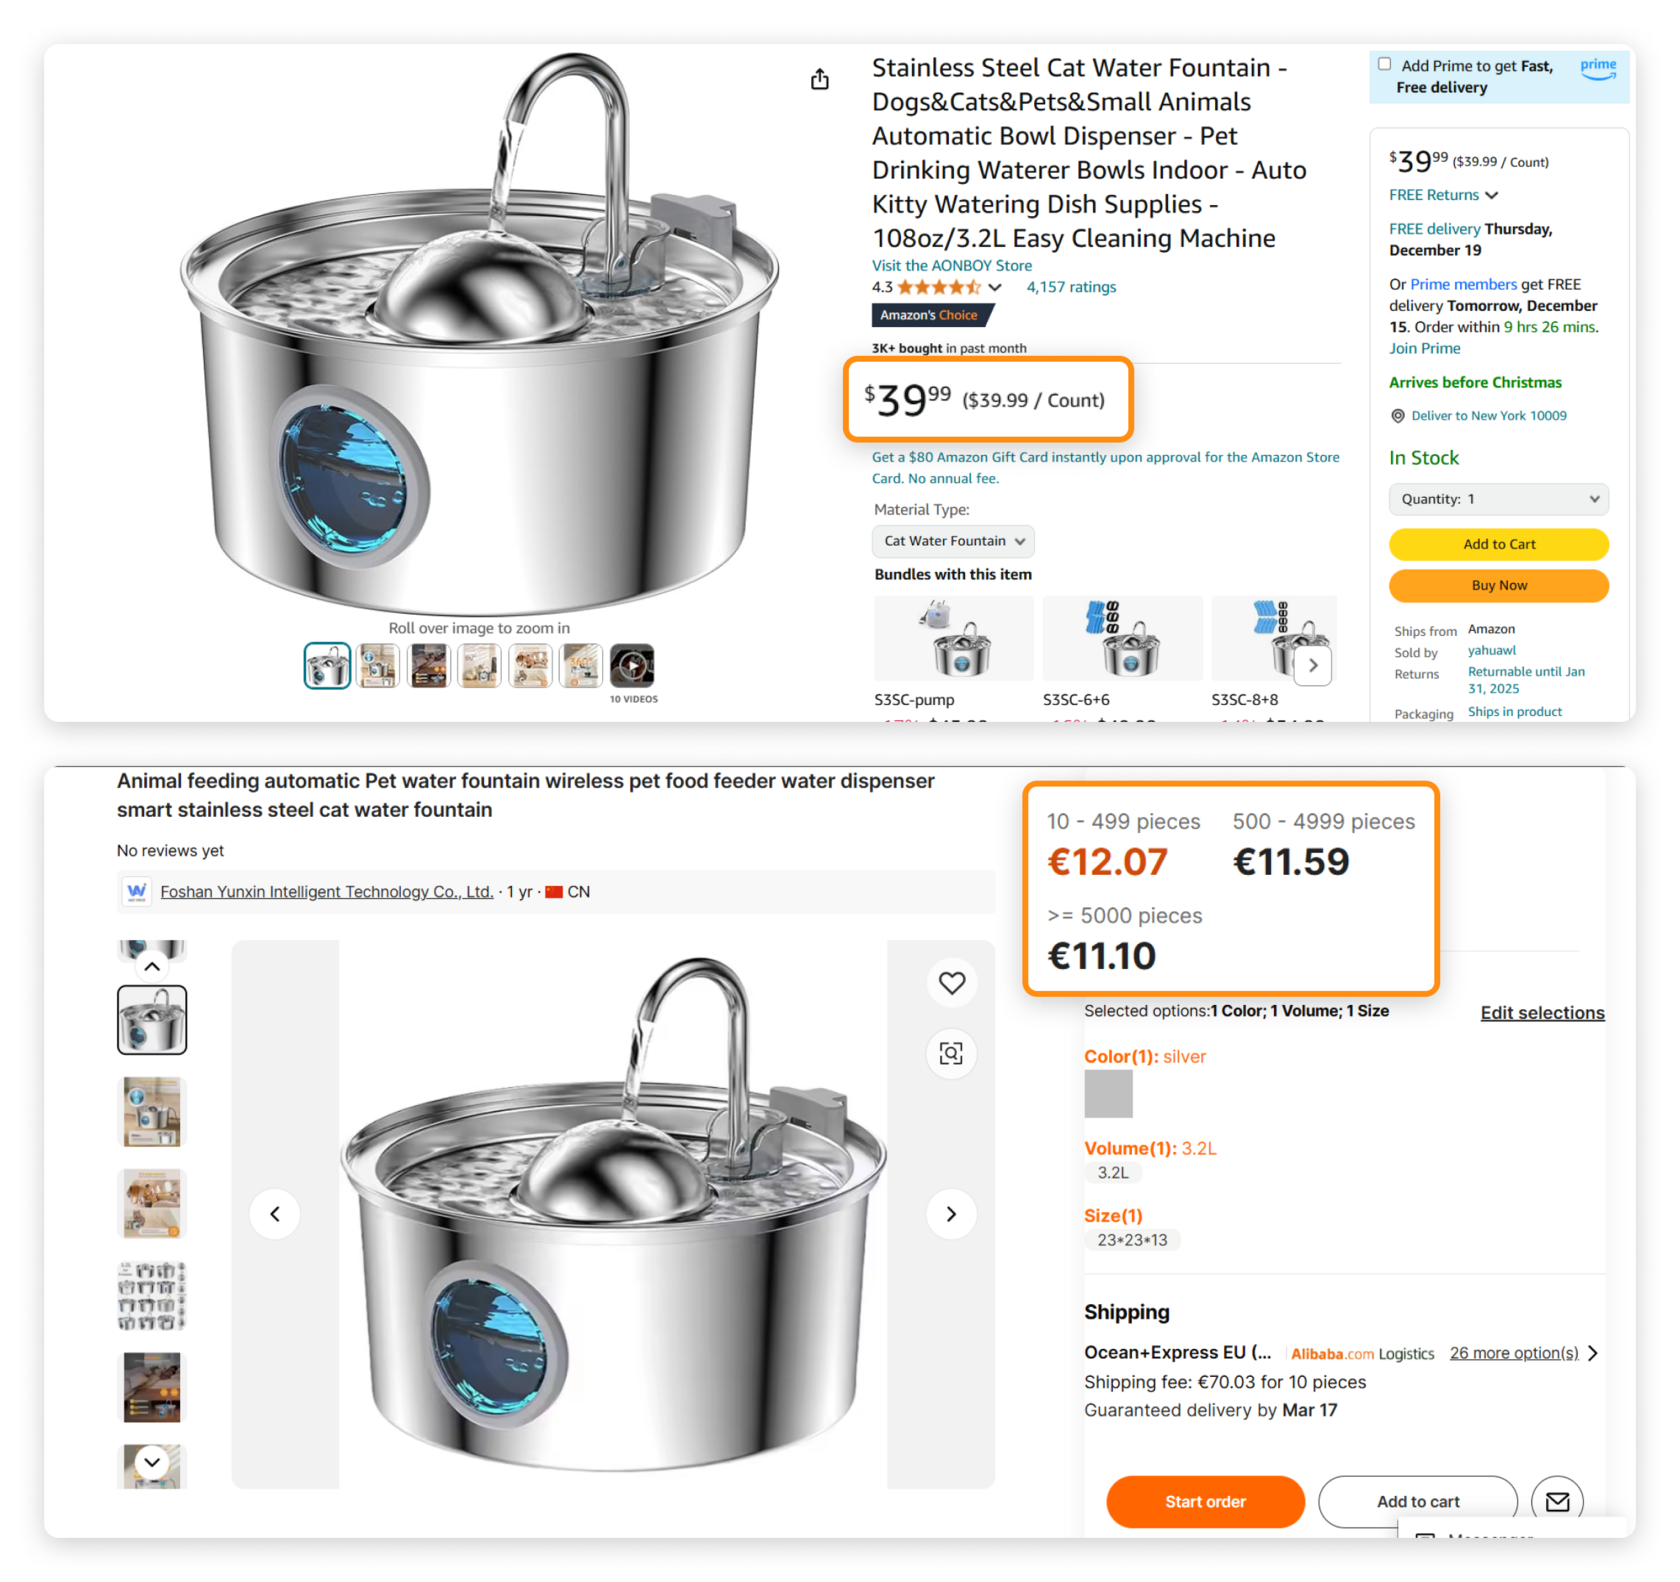Viewport: 1680px width, 1582px height.
Task: Click the Start order button
Action: point(1205,1501)
